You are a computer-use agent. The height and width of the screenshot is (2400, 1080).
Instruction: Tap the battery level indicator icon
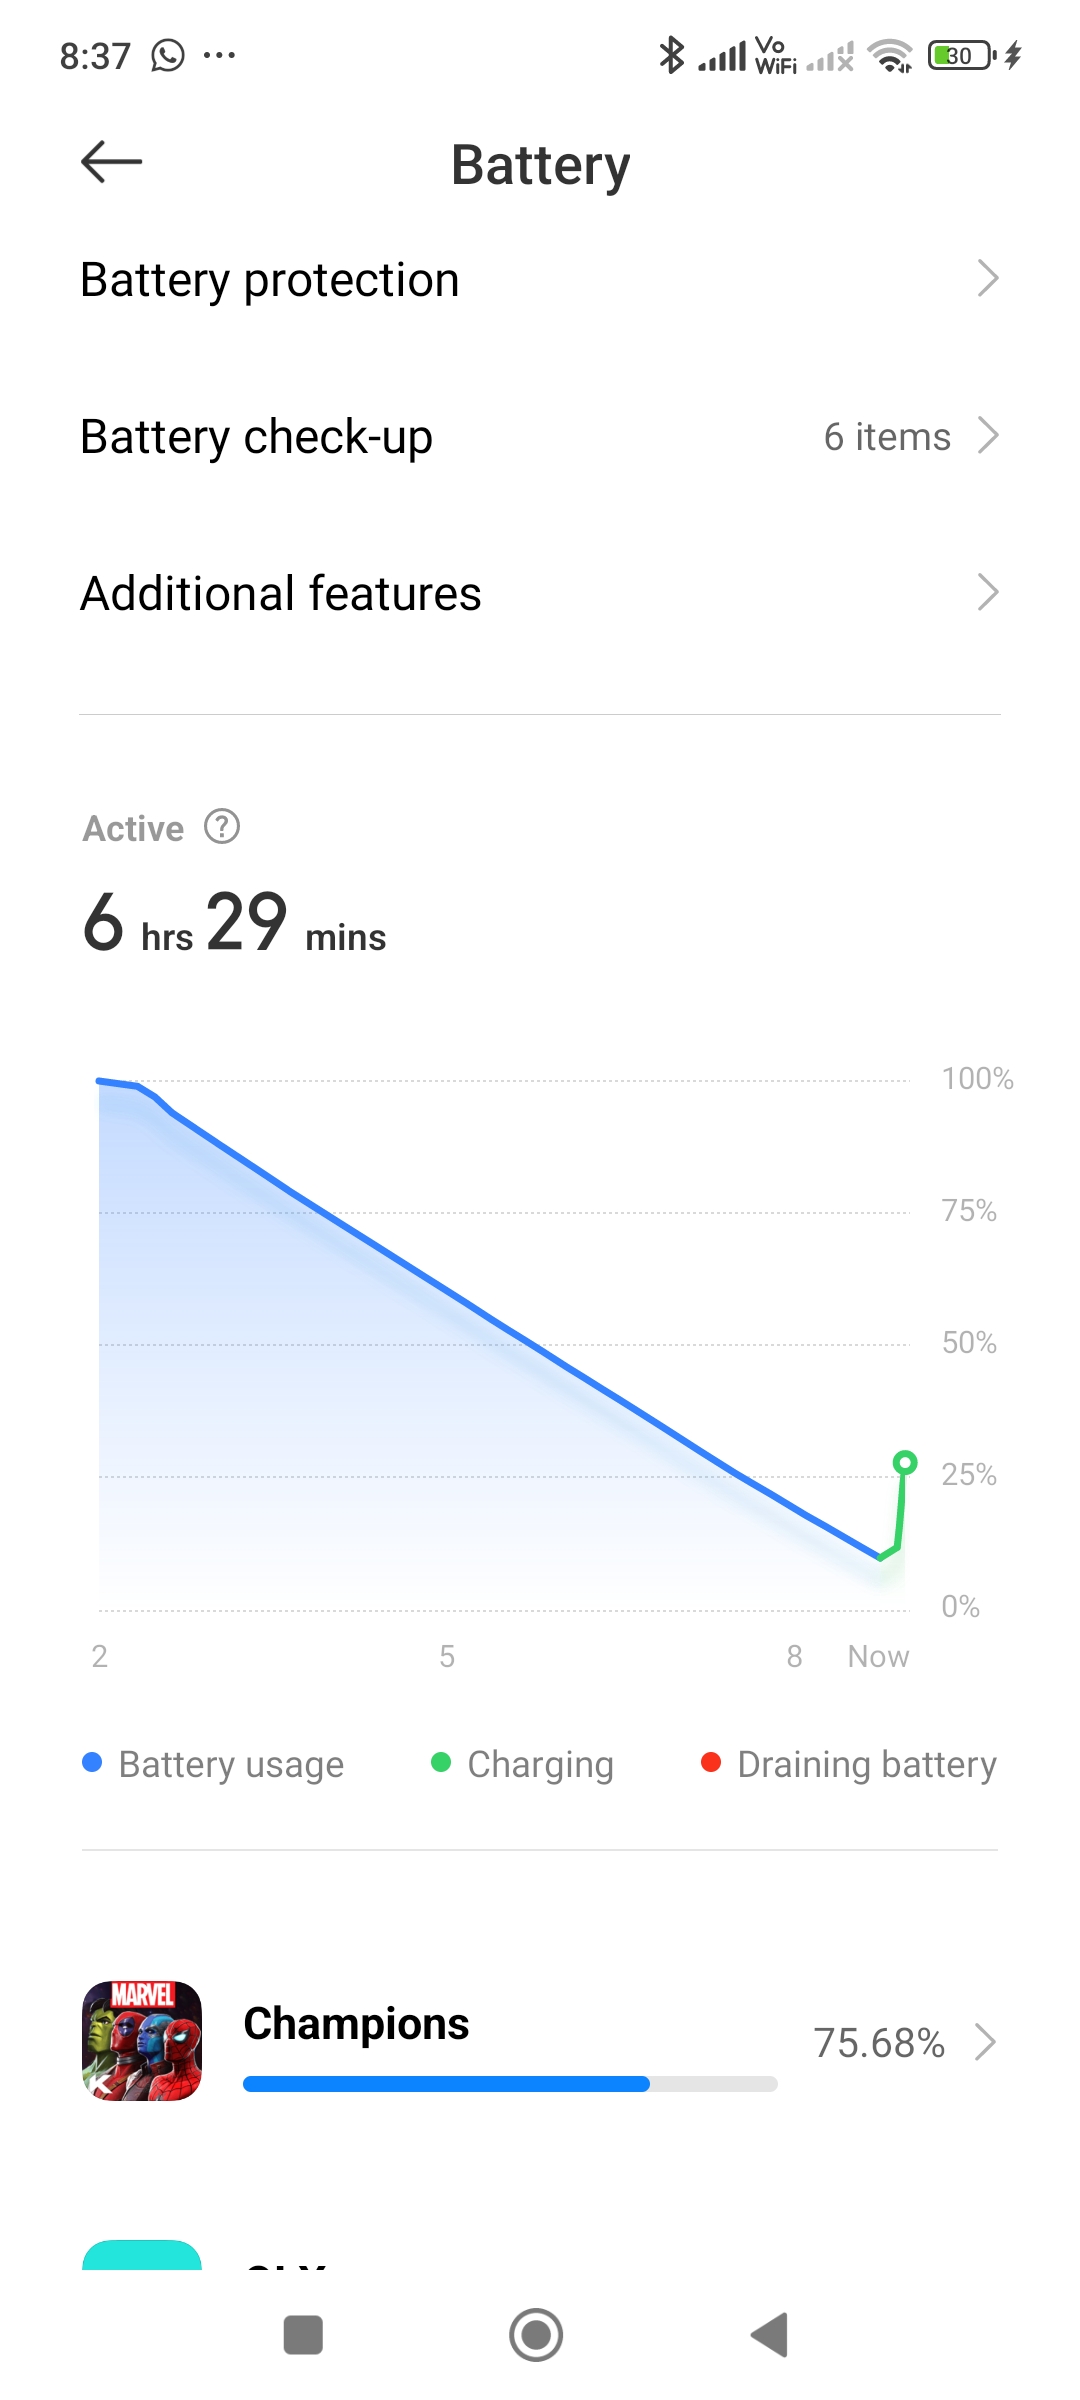(x=961, y=55)
